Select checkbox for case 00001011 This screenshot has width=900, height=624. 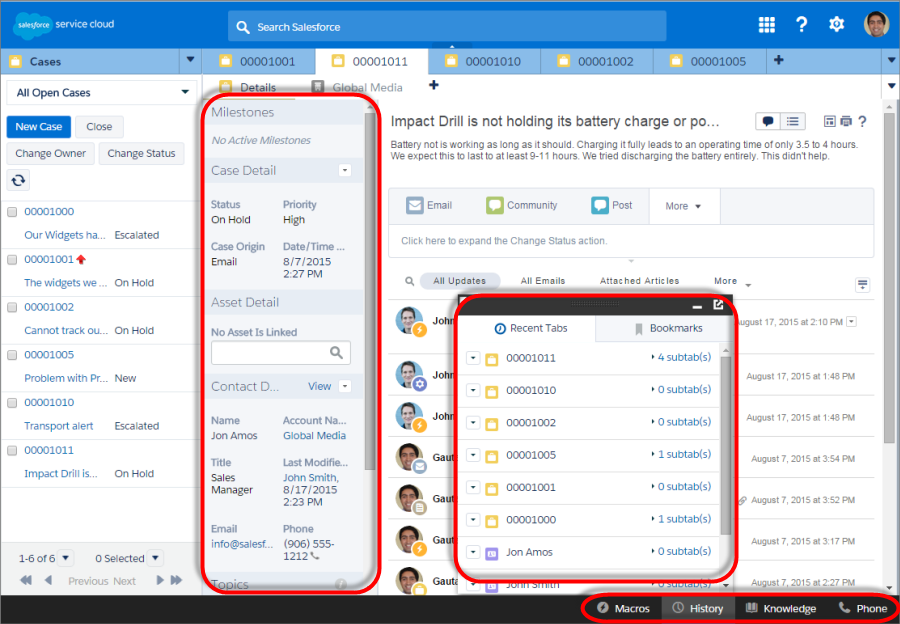[12, 451]
